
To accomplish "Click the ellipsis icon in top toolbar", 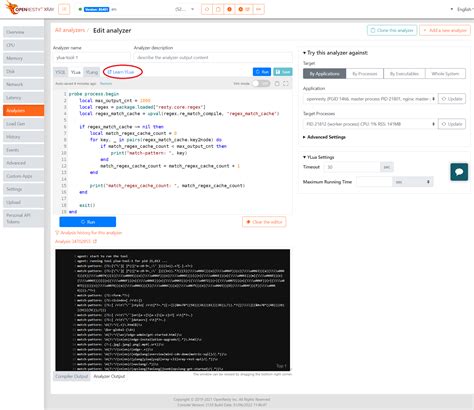I will pyautogui.click(x=258, y=9).
